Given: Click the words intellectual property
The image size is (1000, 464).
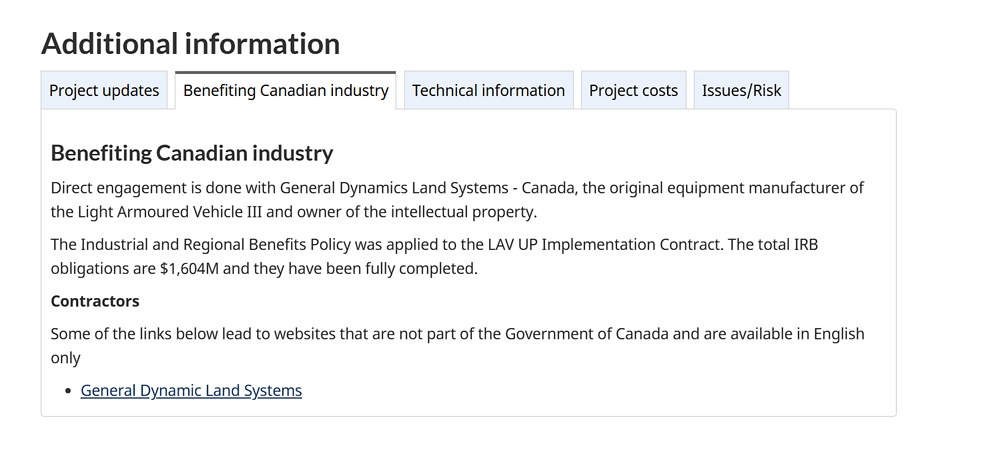Looking at the screenshot, I should click(472, 211).
